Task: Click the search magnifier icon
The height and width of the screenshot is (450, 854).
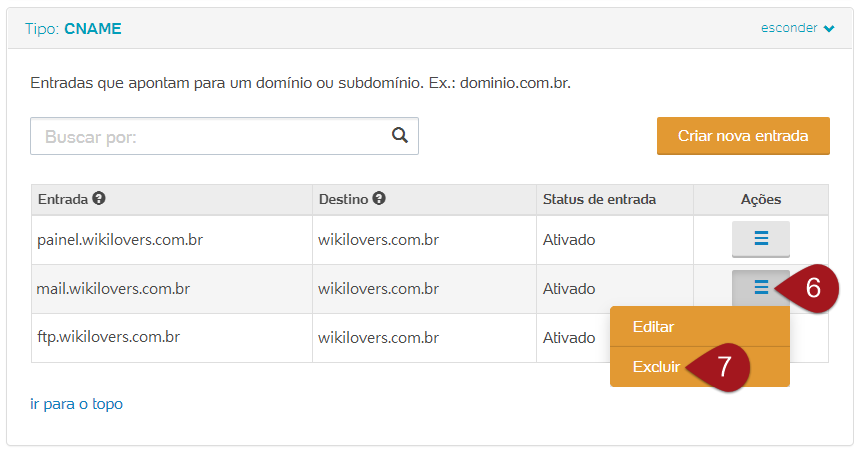Action: point(400,136)
